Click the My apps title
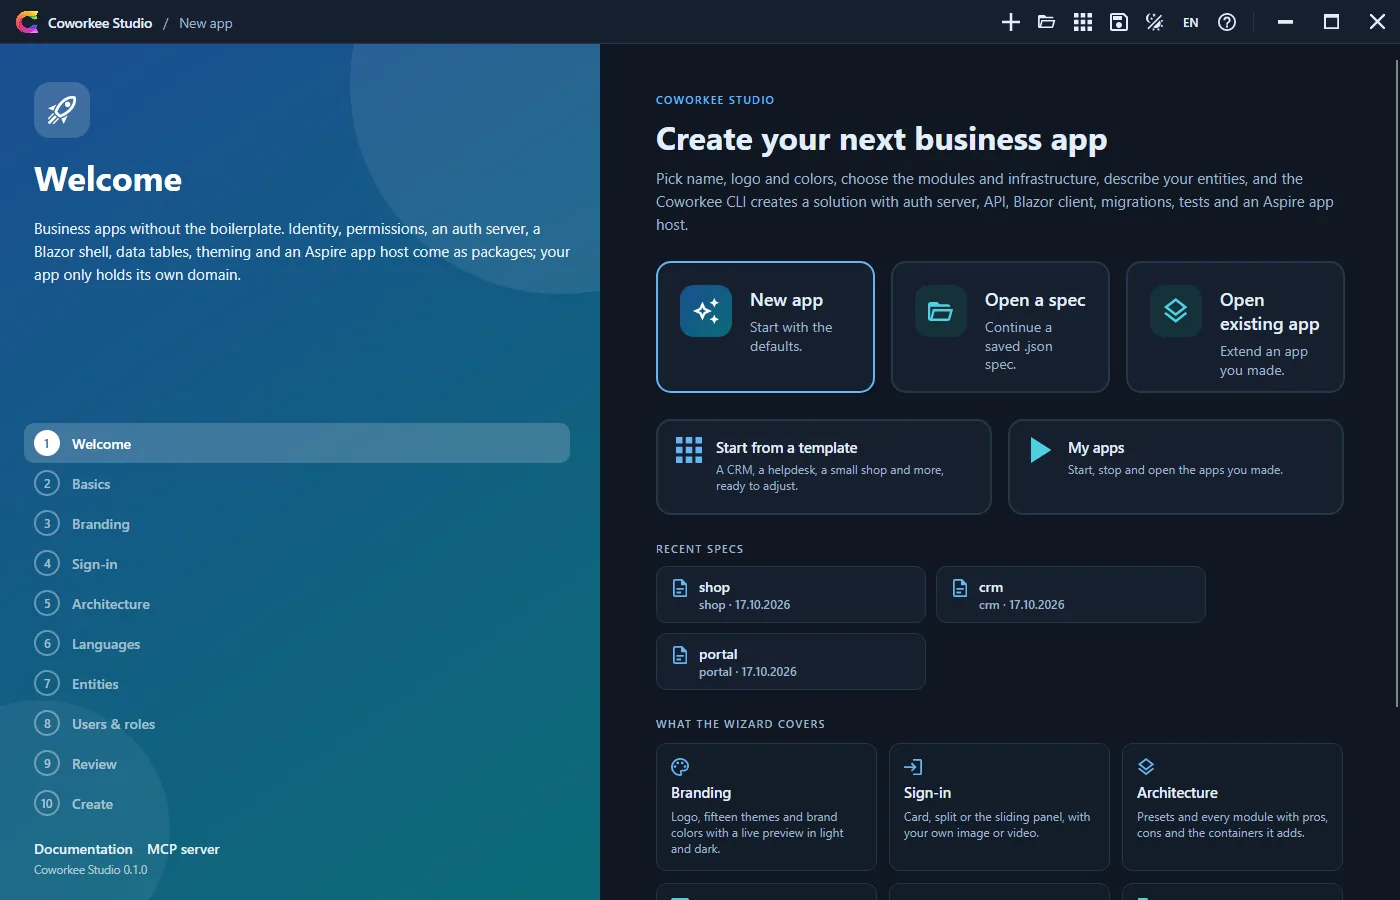Image resolution: width=1400 pixels, height=900 pixels. click(1096, 448)
